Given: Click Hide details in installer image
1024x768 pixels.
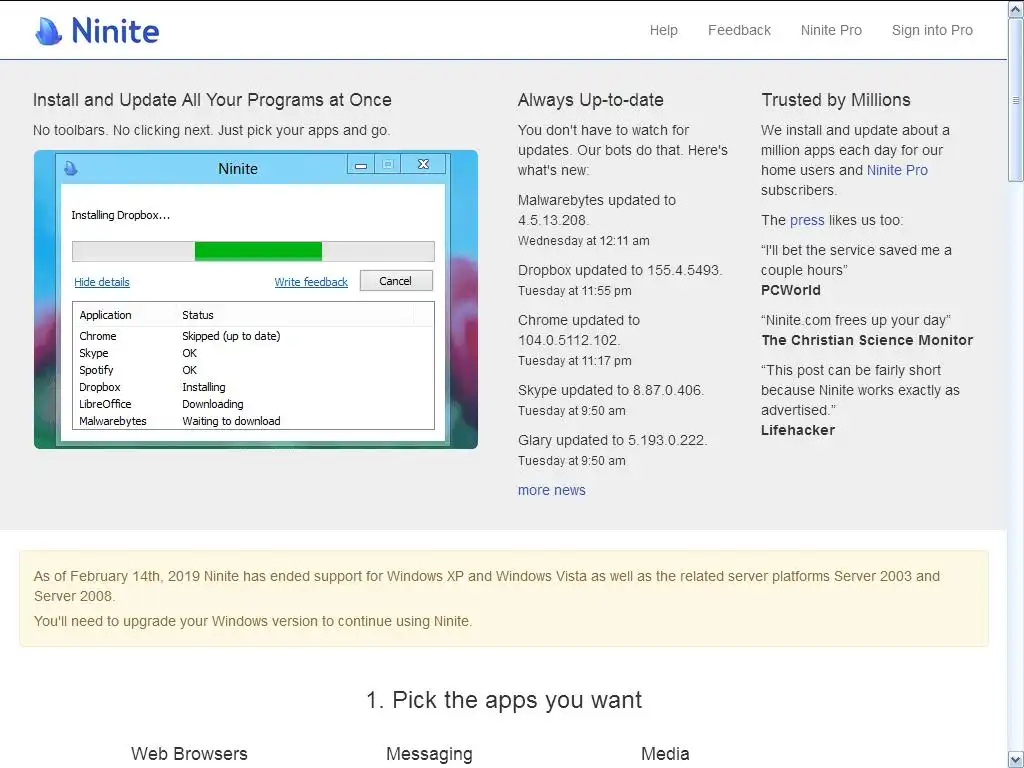Looking at the screenshot, I should [x=102, y=282].
